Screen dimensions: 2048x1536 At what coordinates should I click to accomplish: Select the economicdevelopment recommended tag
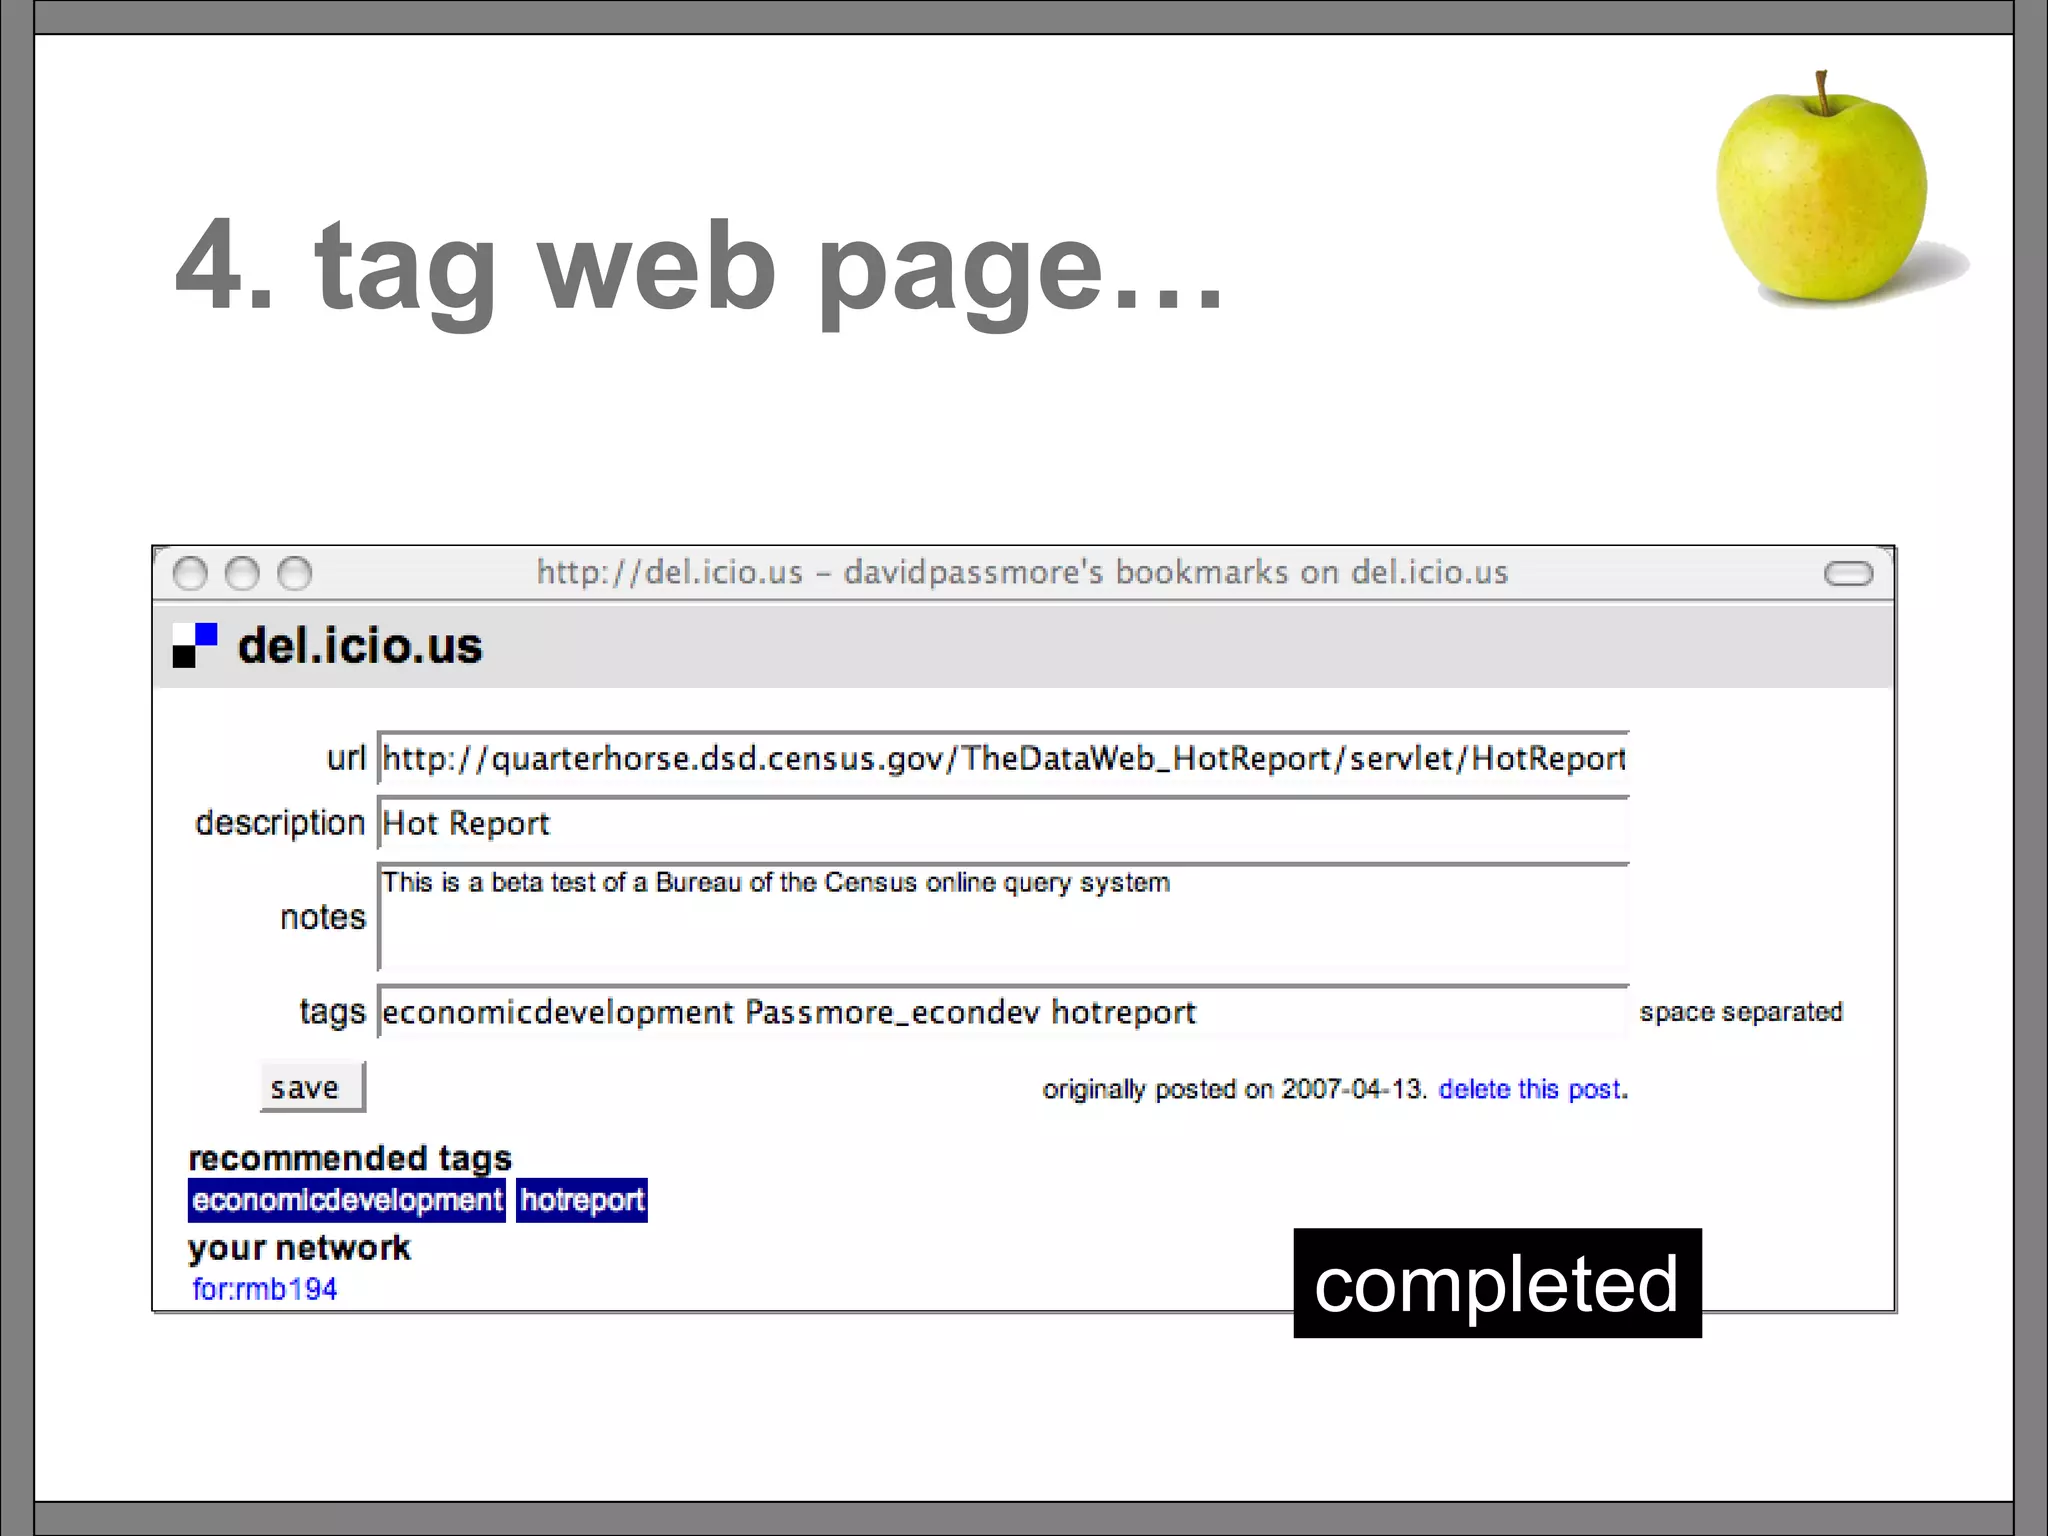(347, 1200)
